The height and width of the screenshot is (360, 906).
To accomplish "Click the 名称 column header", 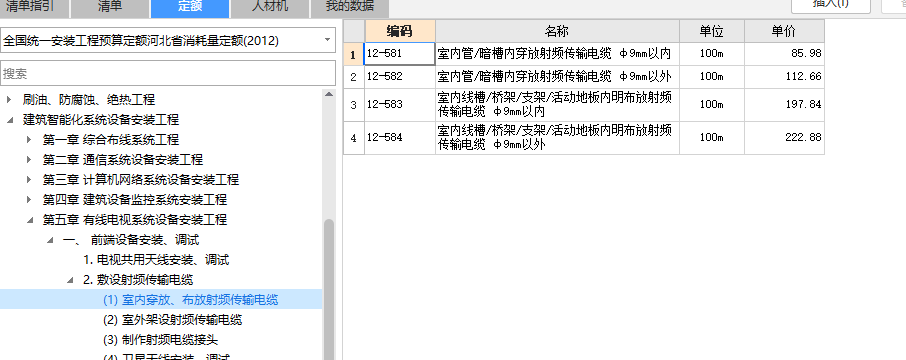I will pos(557,31).
